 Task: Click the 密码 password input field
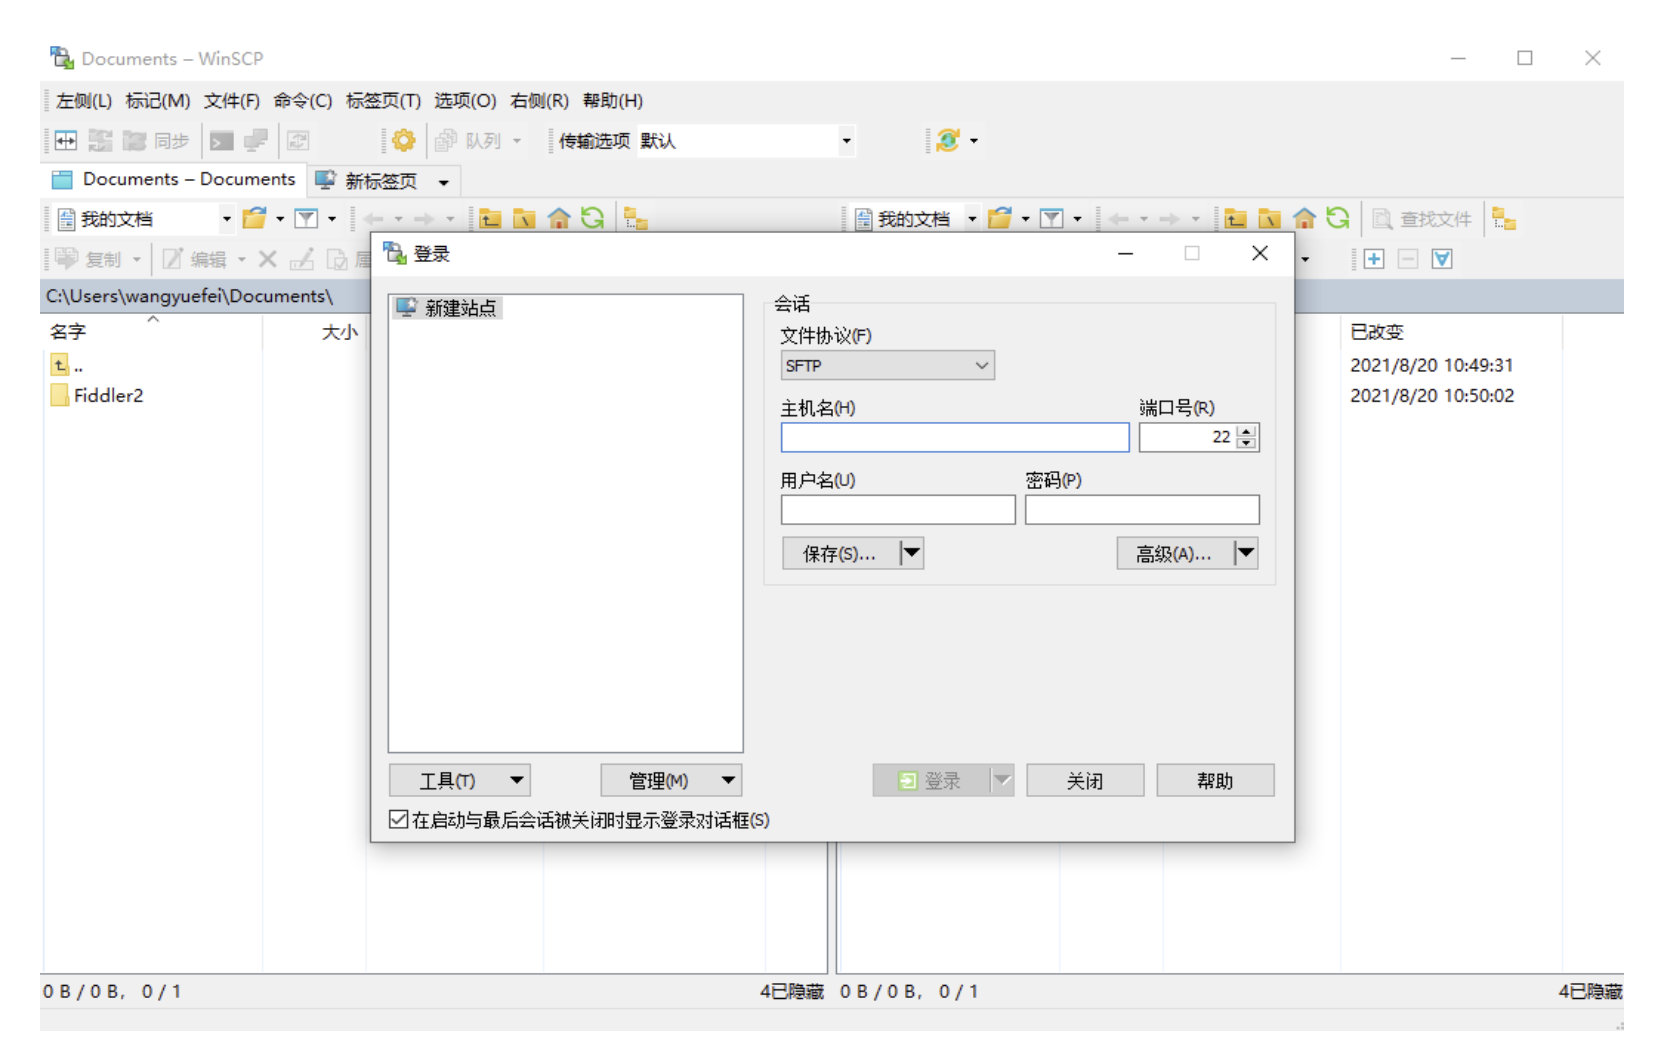[1141, 510]
